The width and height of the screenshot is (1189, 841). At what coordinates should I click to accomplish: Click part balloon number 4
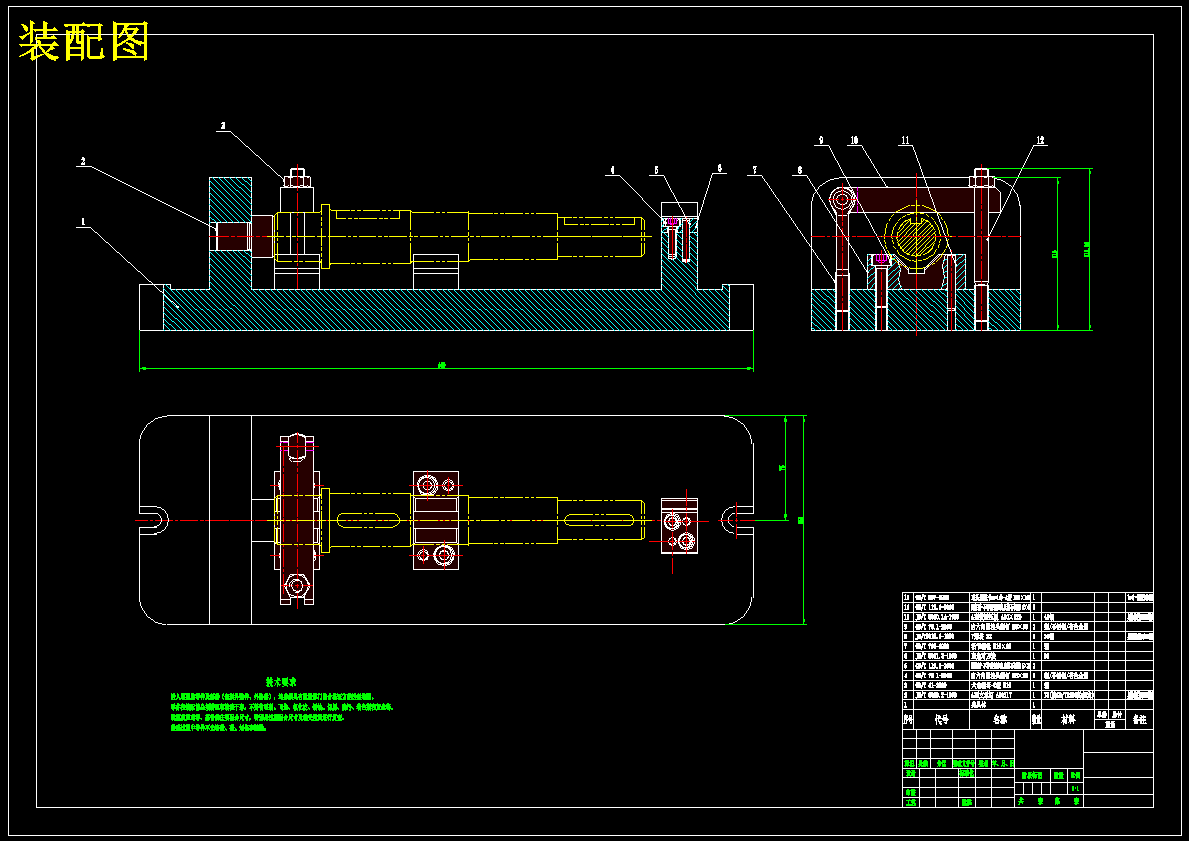tap(612, 170)
